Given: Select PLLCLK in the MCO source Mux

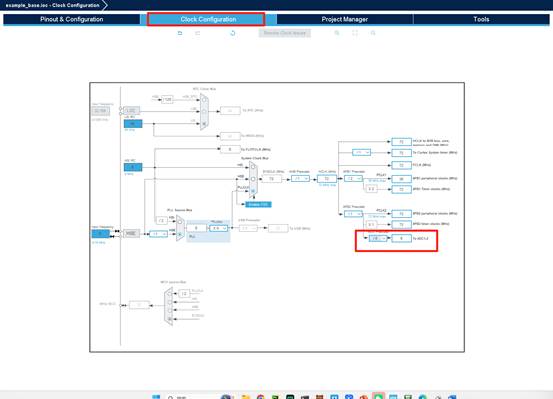Looking at the screenshot, I should tap(170, 294).
